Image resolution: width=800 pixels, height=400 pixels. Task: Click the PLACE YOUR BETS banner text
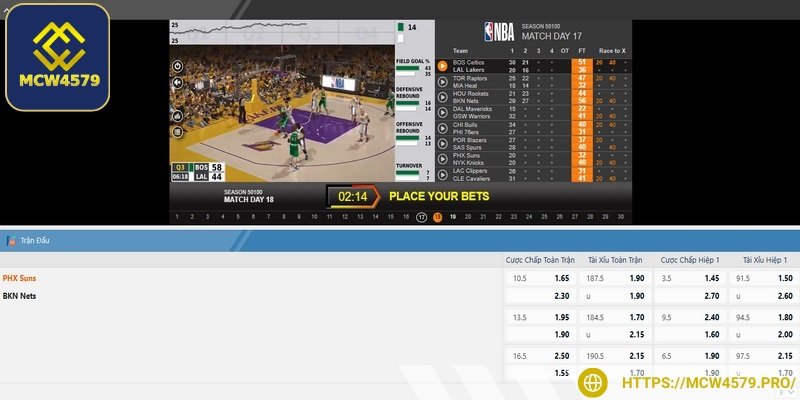[439, 196]
